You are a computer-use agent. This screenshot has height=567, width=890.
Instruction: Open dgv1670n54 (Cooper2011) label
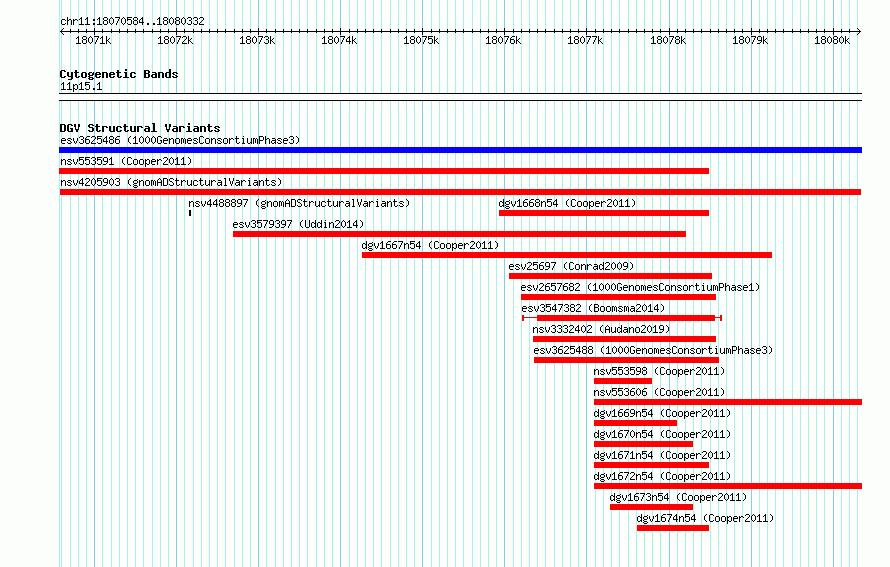tap(662, 434)
